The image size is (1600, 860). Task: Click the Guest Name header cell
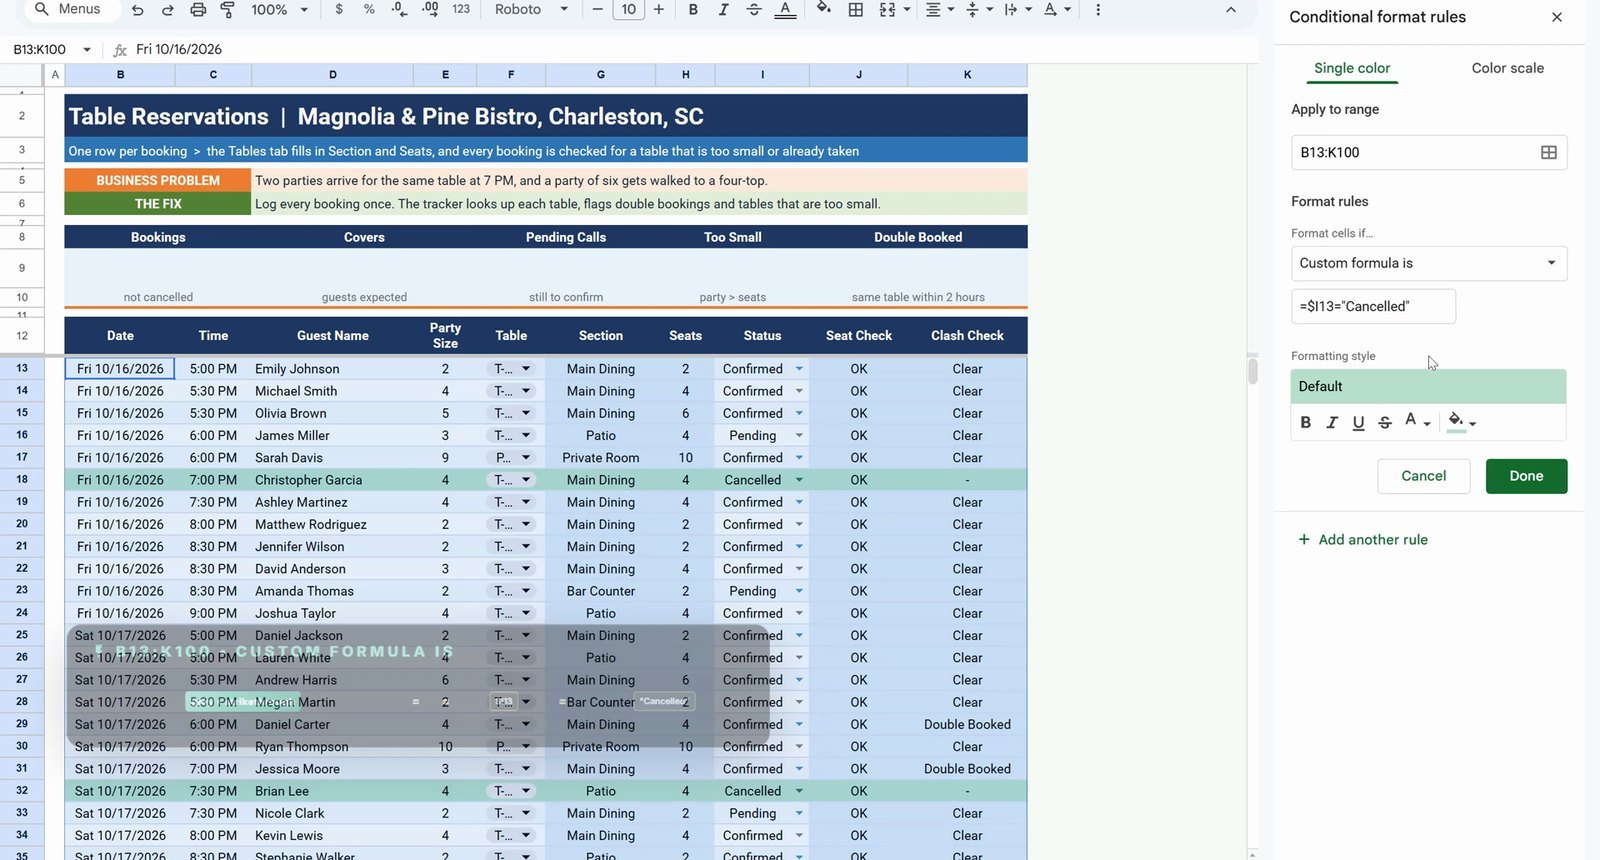point(333,336)
